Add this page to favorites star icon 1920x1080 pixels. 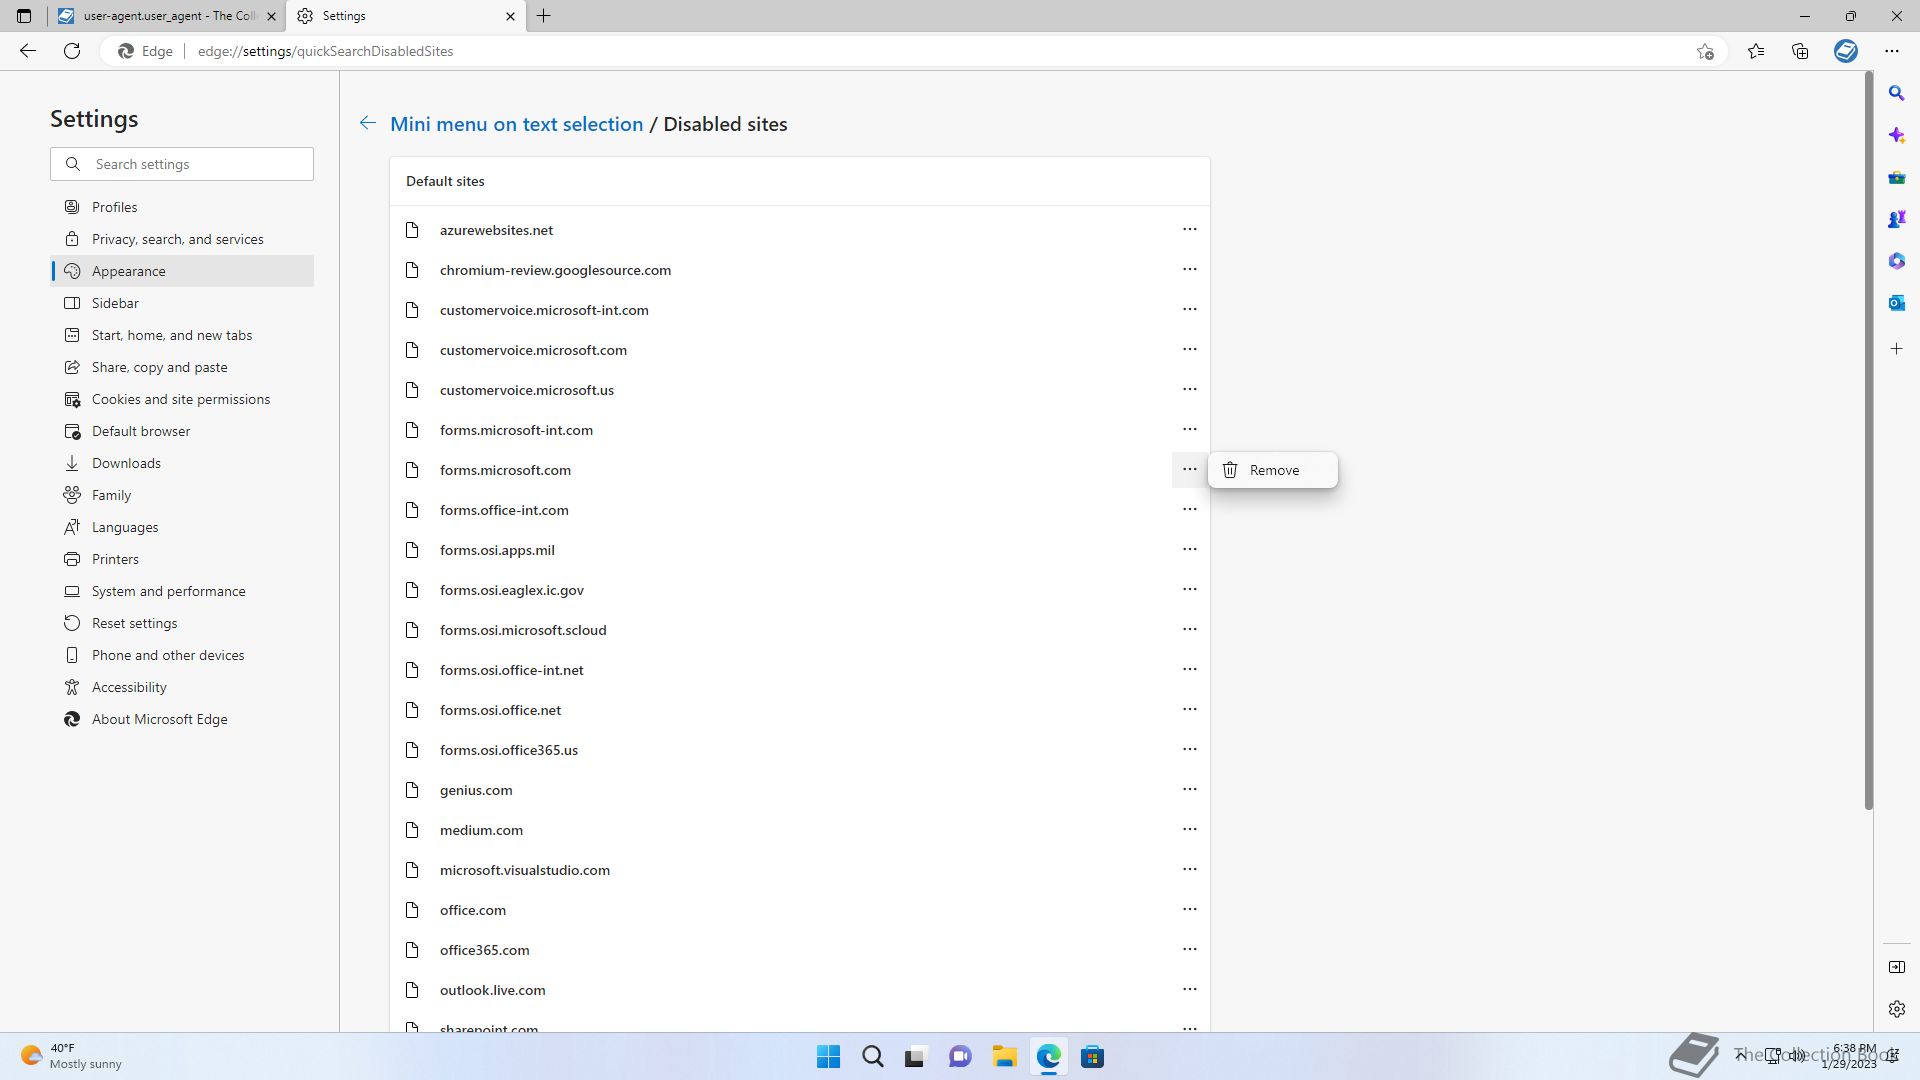1705,51
